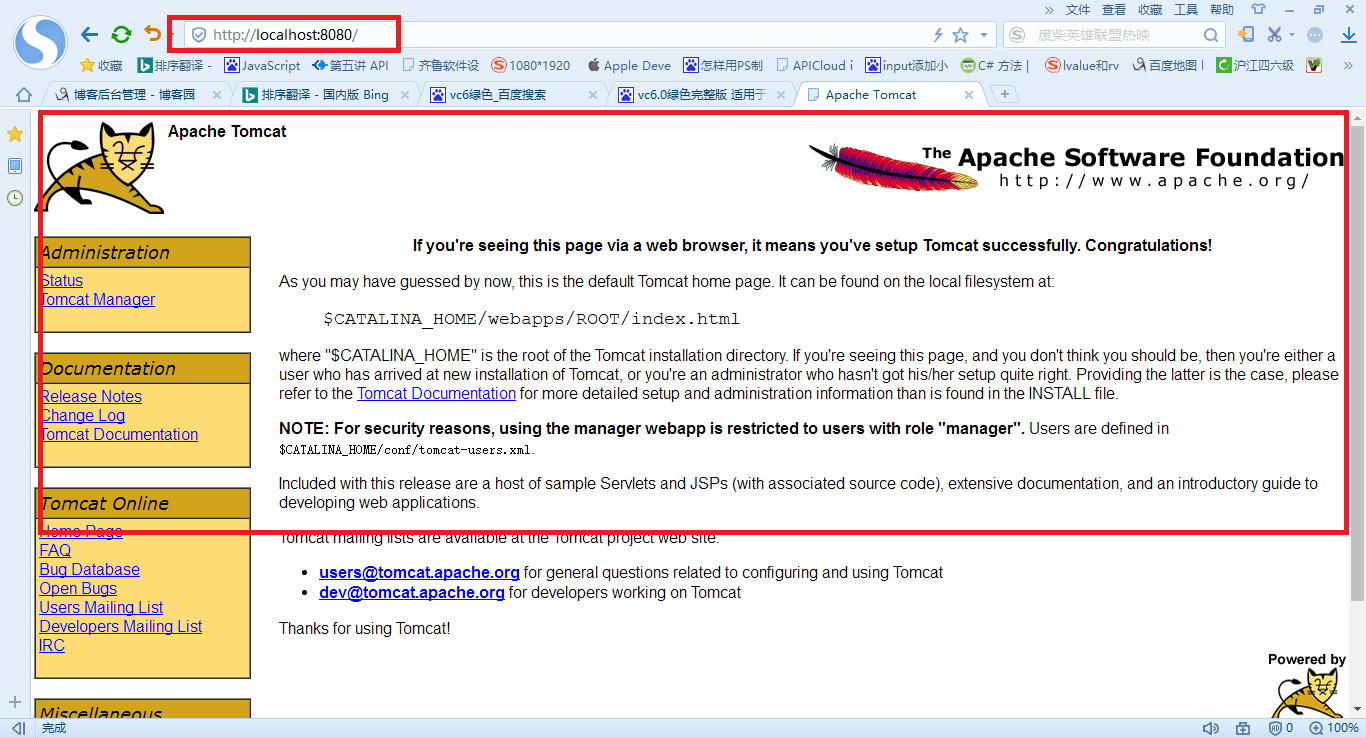1366x738 pixels.
Task: Open the skin shirt icon
Action: (x=1258, y=9)
